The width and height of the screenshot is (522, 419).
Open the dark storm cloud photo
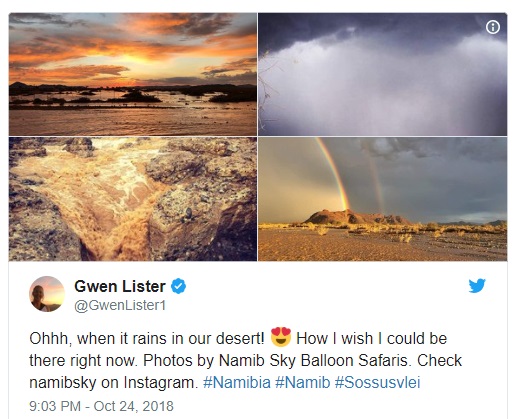383,74
